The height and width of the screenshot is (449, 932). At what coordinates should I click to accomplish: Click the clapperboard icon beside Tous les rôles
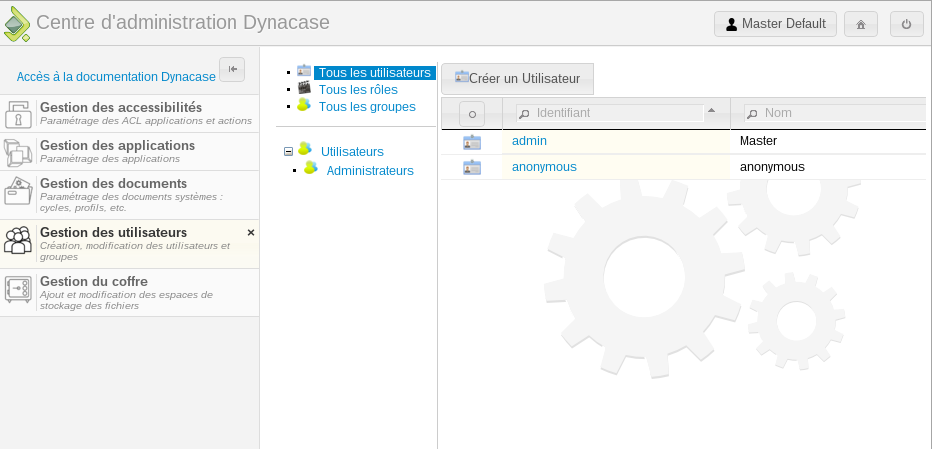pyautogui.click(x=304, y=88)
